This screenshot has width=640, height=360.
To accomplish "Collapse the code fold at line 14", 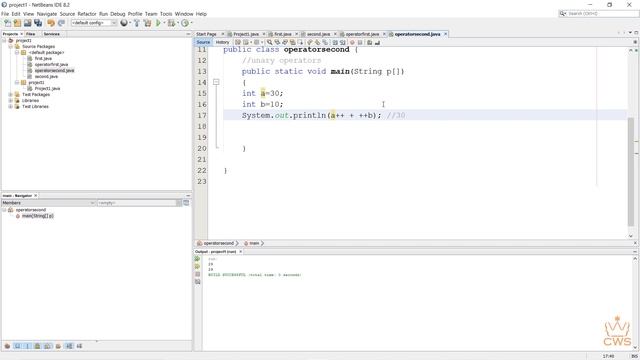I will [216, 82].
